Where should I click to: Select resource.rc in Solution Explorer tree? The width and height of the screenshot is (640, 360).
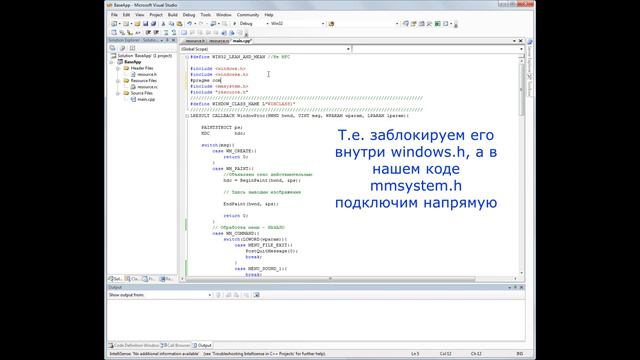click(x=144, y=87)
